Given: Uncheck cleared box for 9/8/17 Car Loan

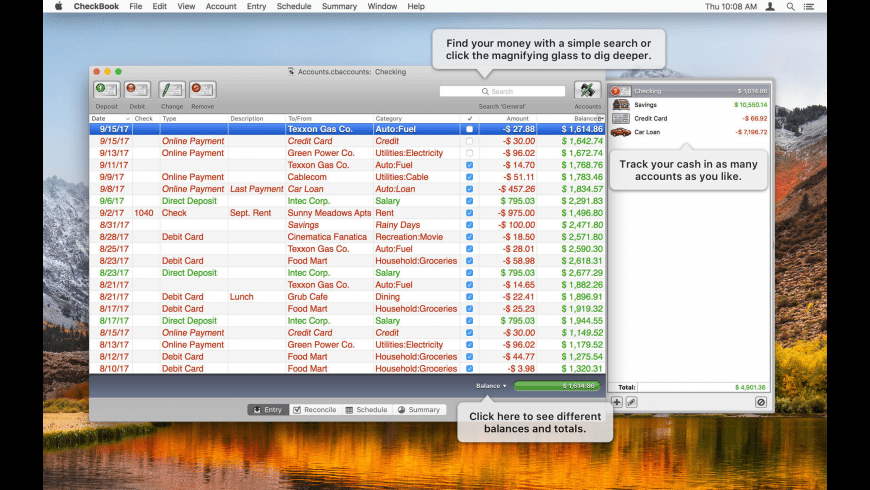Looking at the screenshot, I should pos(469,189).
